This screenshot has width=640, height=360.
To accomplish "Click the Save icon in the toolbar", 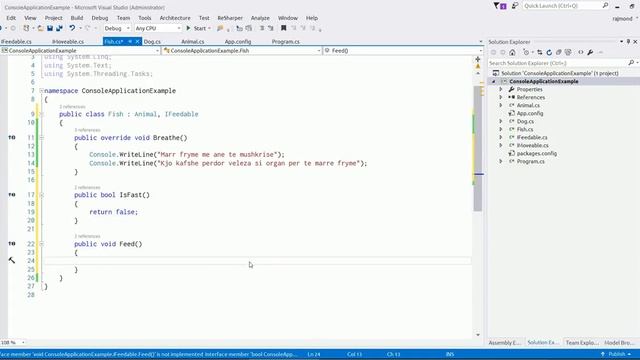I will pyautogui.click(x=50, y=28).
